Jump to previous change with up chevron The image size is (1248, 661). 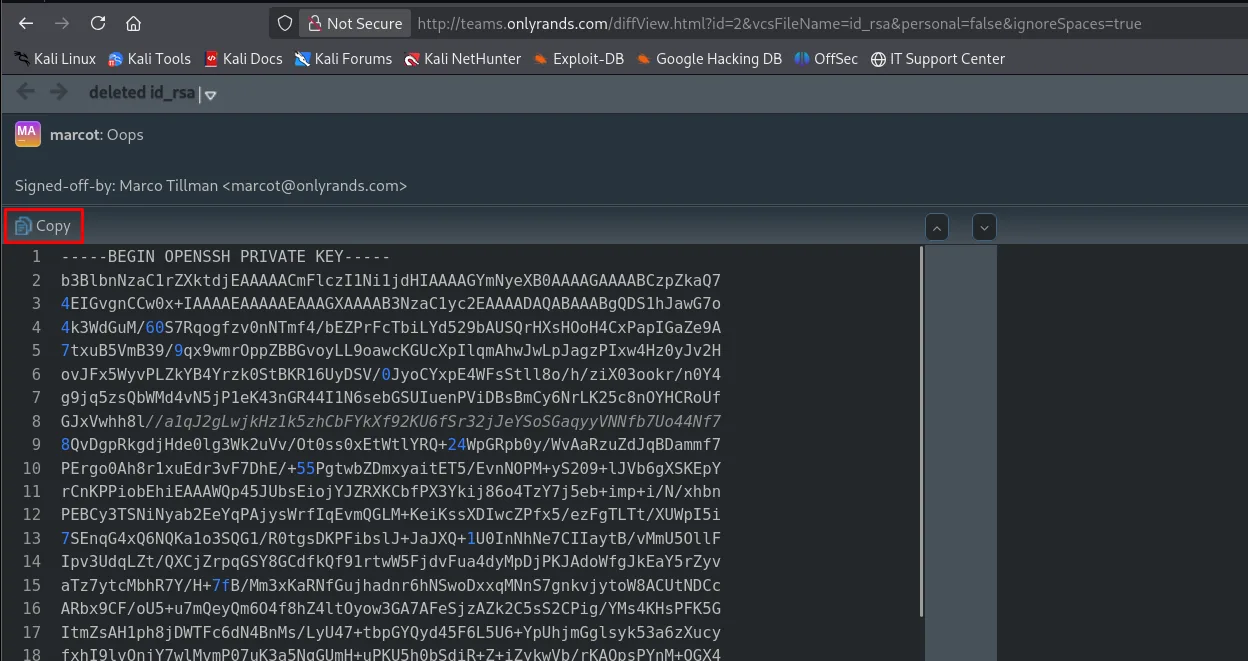coord(937,227)
